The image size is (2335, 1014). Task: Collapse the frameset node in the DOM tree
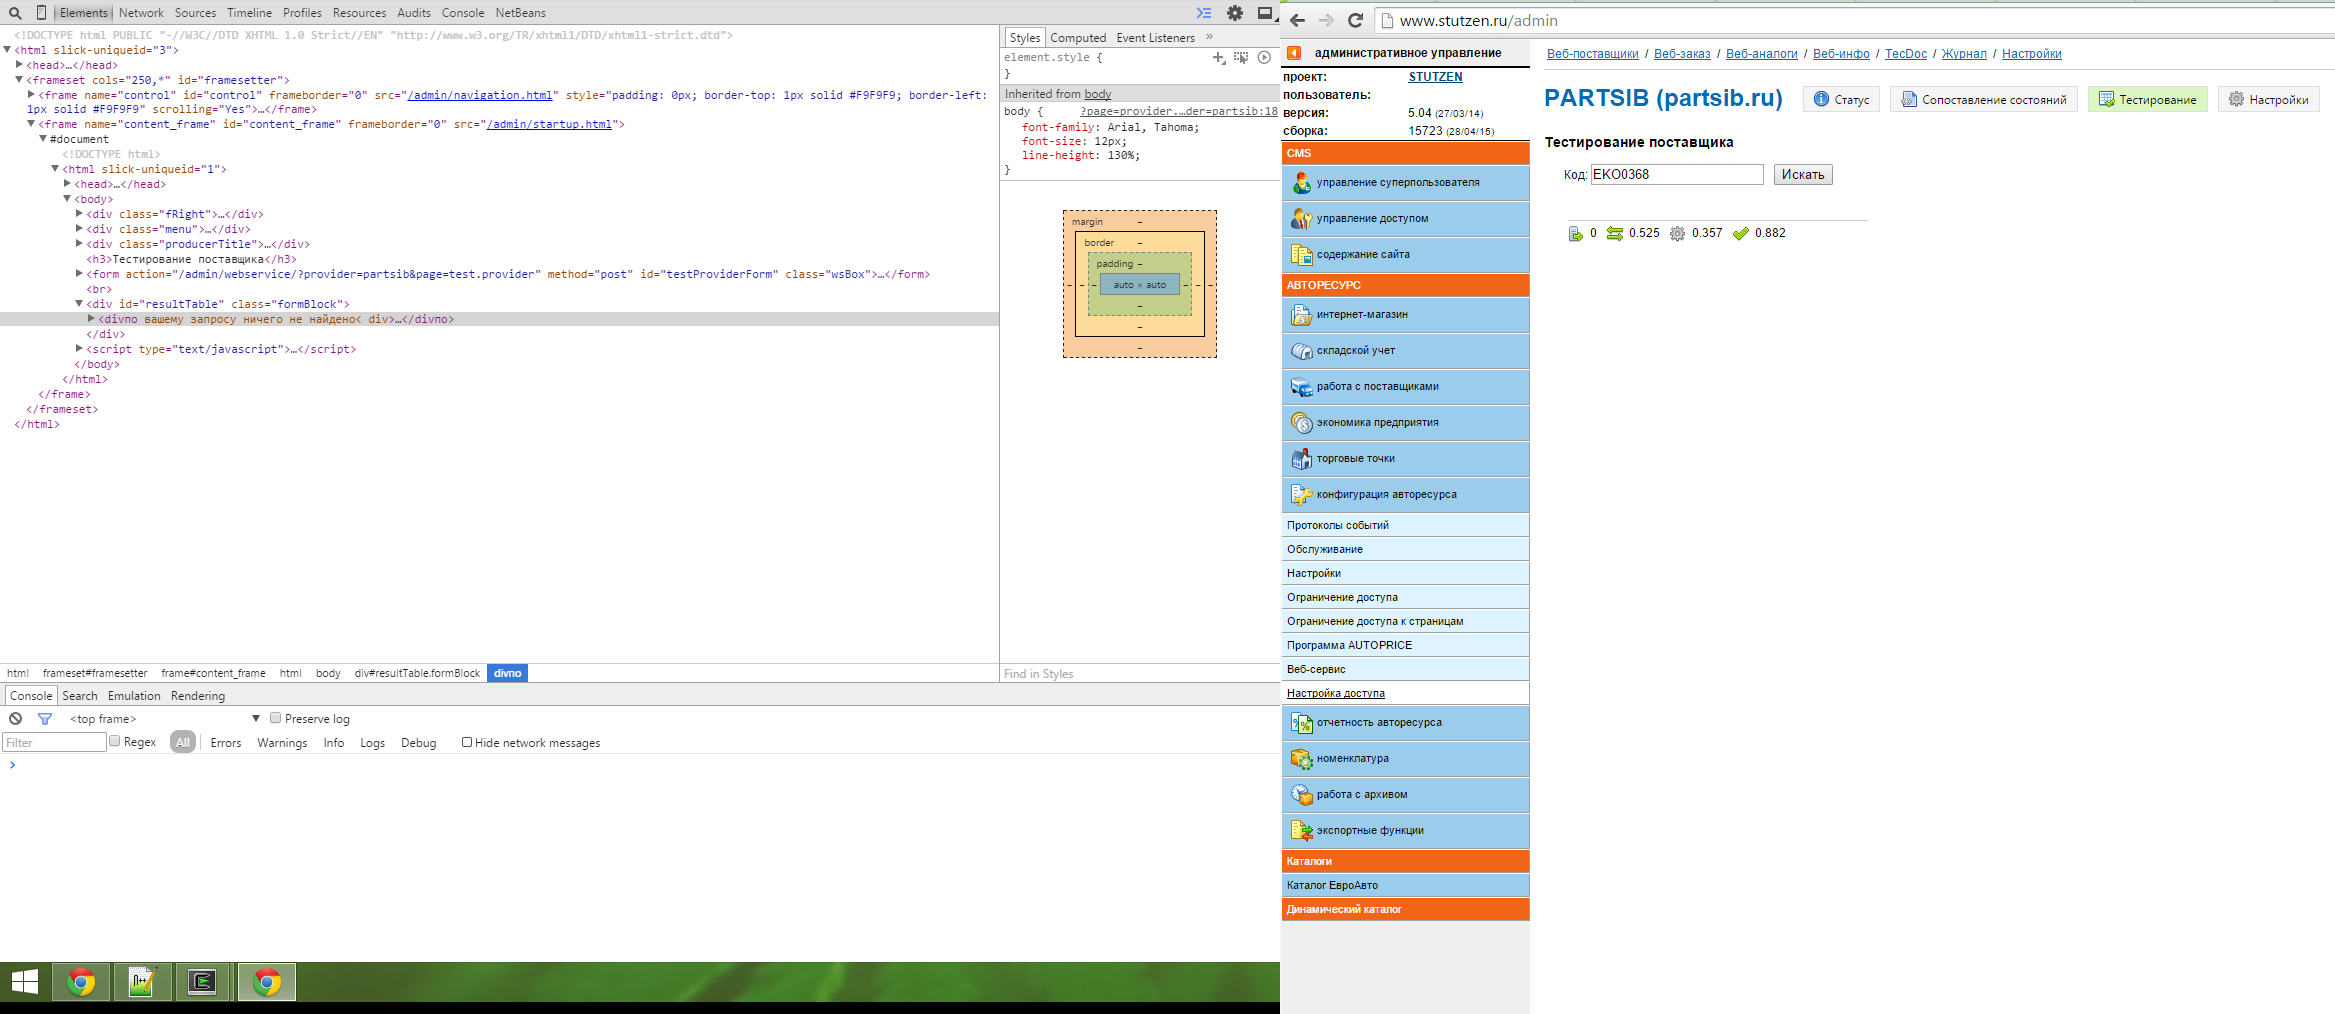point(19,80)
